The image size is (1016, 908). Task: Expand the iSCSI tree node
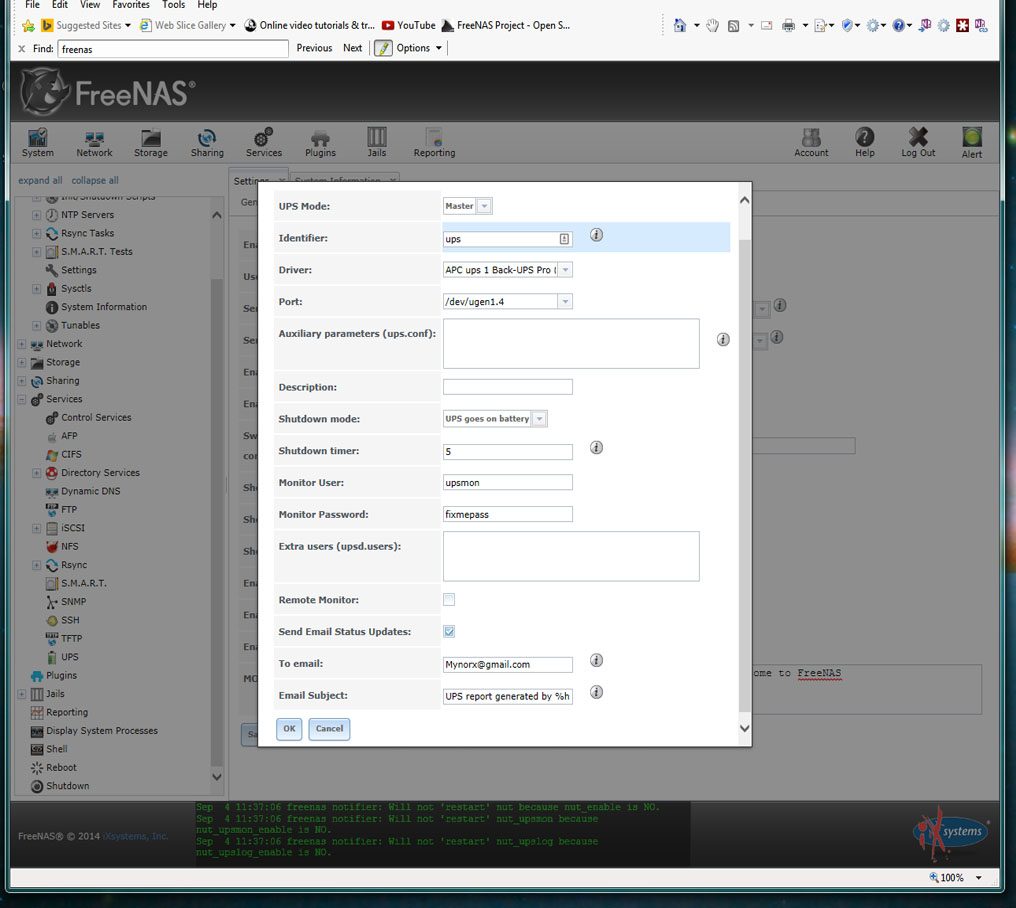[x=36, y=528]
